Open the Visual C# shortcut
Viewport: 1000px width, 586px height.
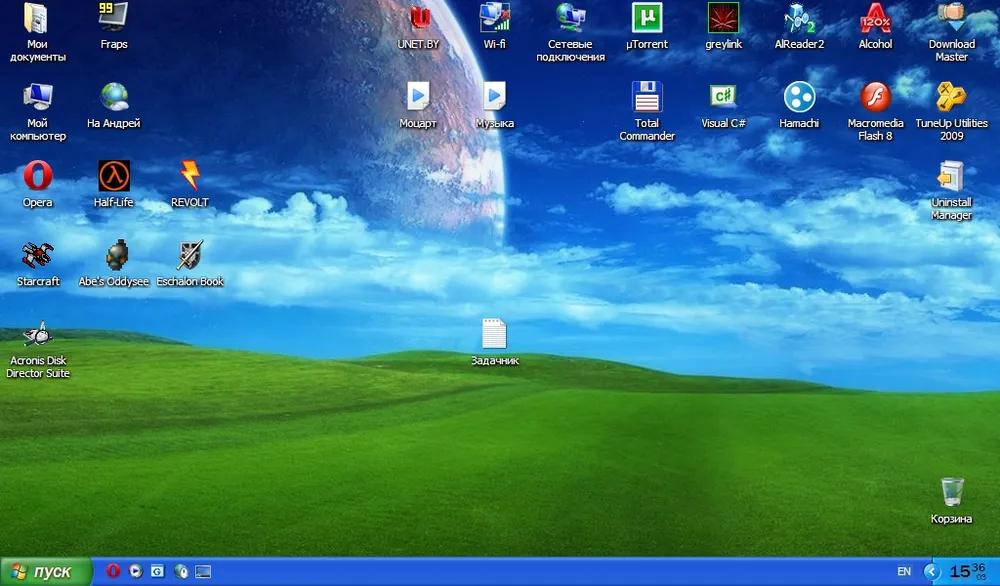[723, 98]
